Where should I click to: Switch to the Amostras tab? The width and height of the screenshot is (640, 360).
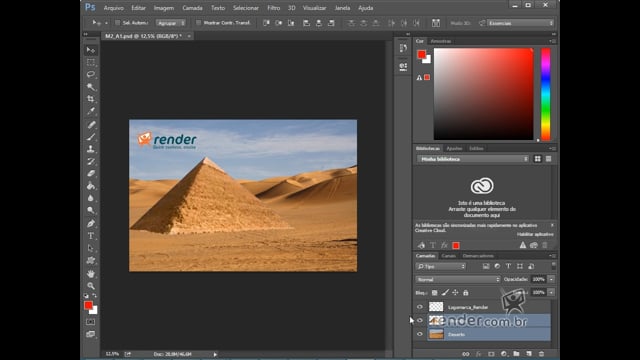tap(441, 41)
